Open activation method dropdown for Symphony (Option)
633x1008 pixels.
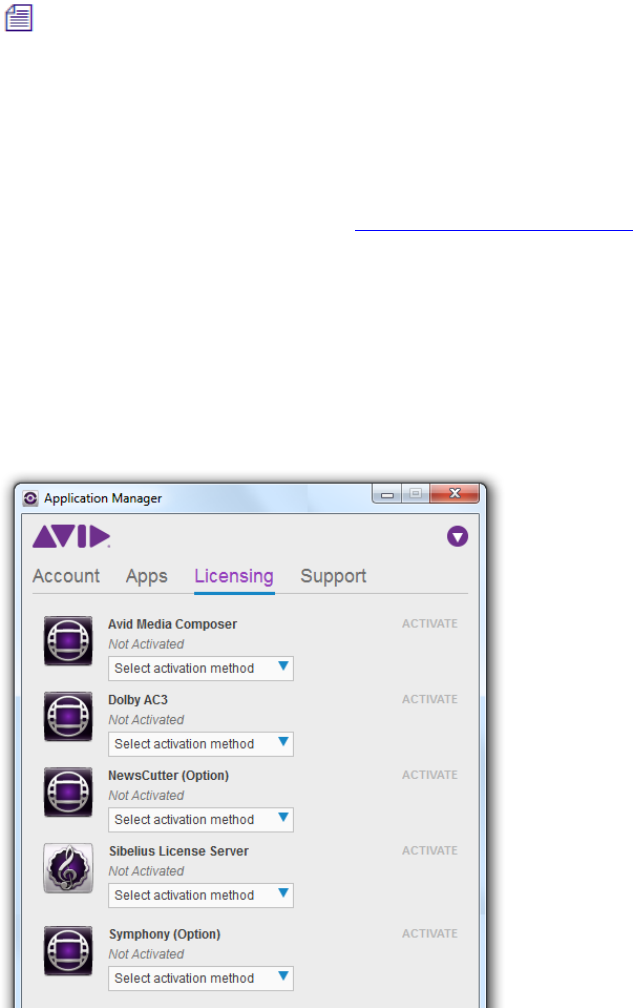pos(201,978)
